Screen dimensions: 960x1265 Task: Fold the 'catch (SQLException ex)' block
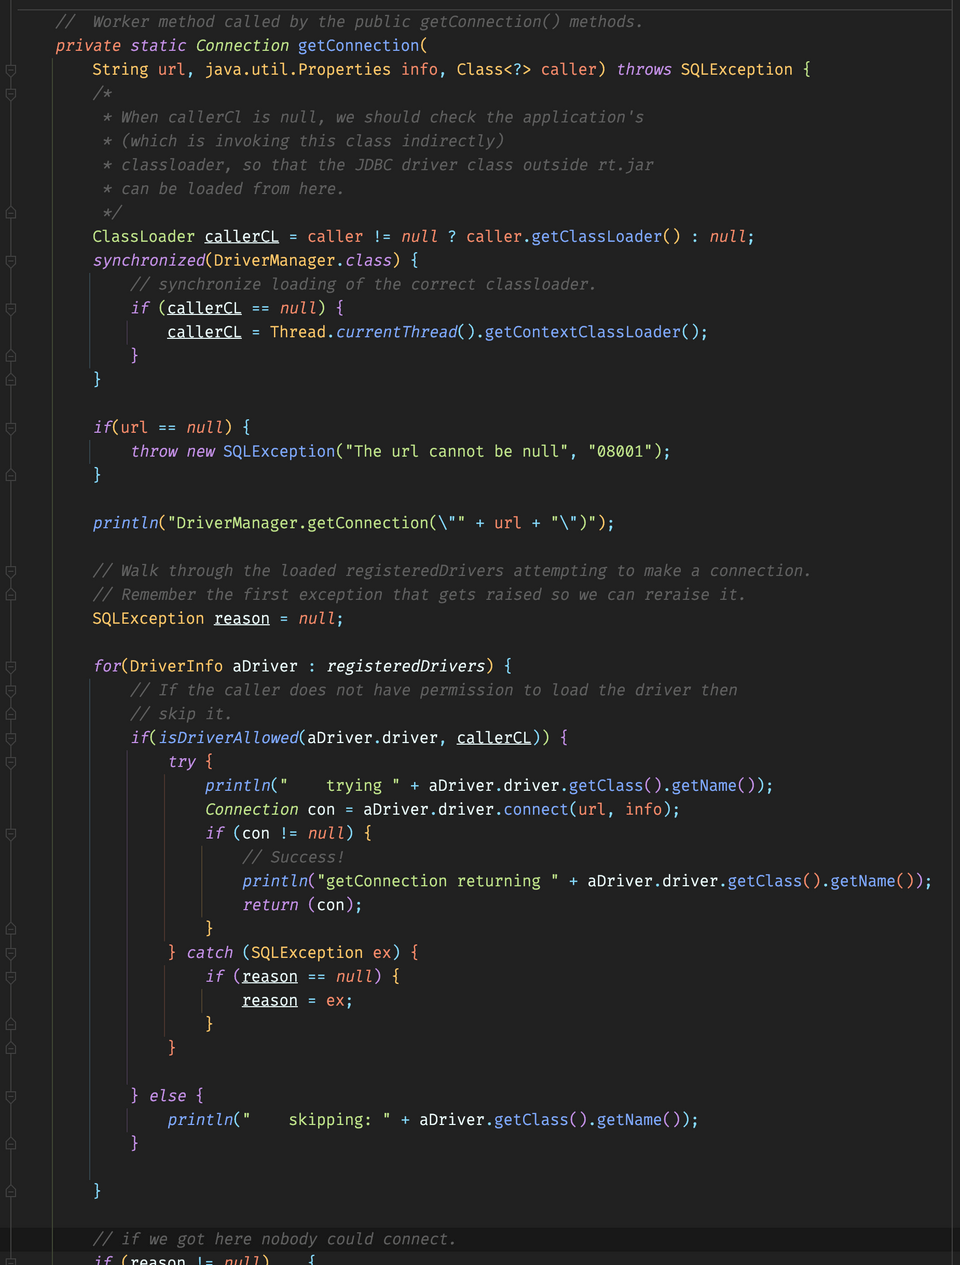[x=10, y=953]
